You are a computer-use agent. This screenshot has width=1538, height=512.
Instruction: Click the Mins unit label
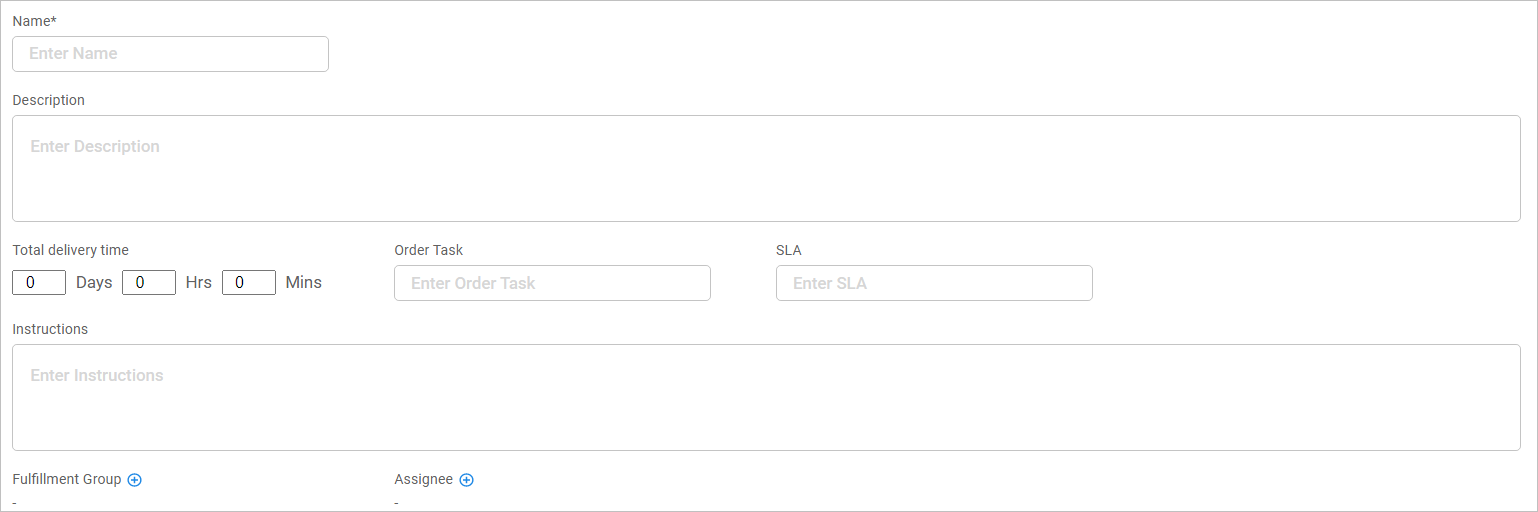pyautogui.click(x=304, y=282)
